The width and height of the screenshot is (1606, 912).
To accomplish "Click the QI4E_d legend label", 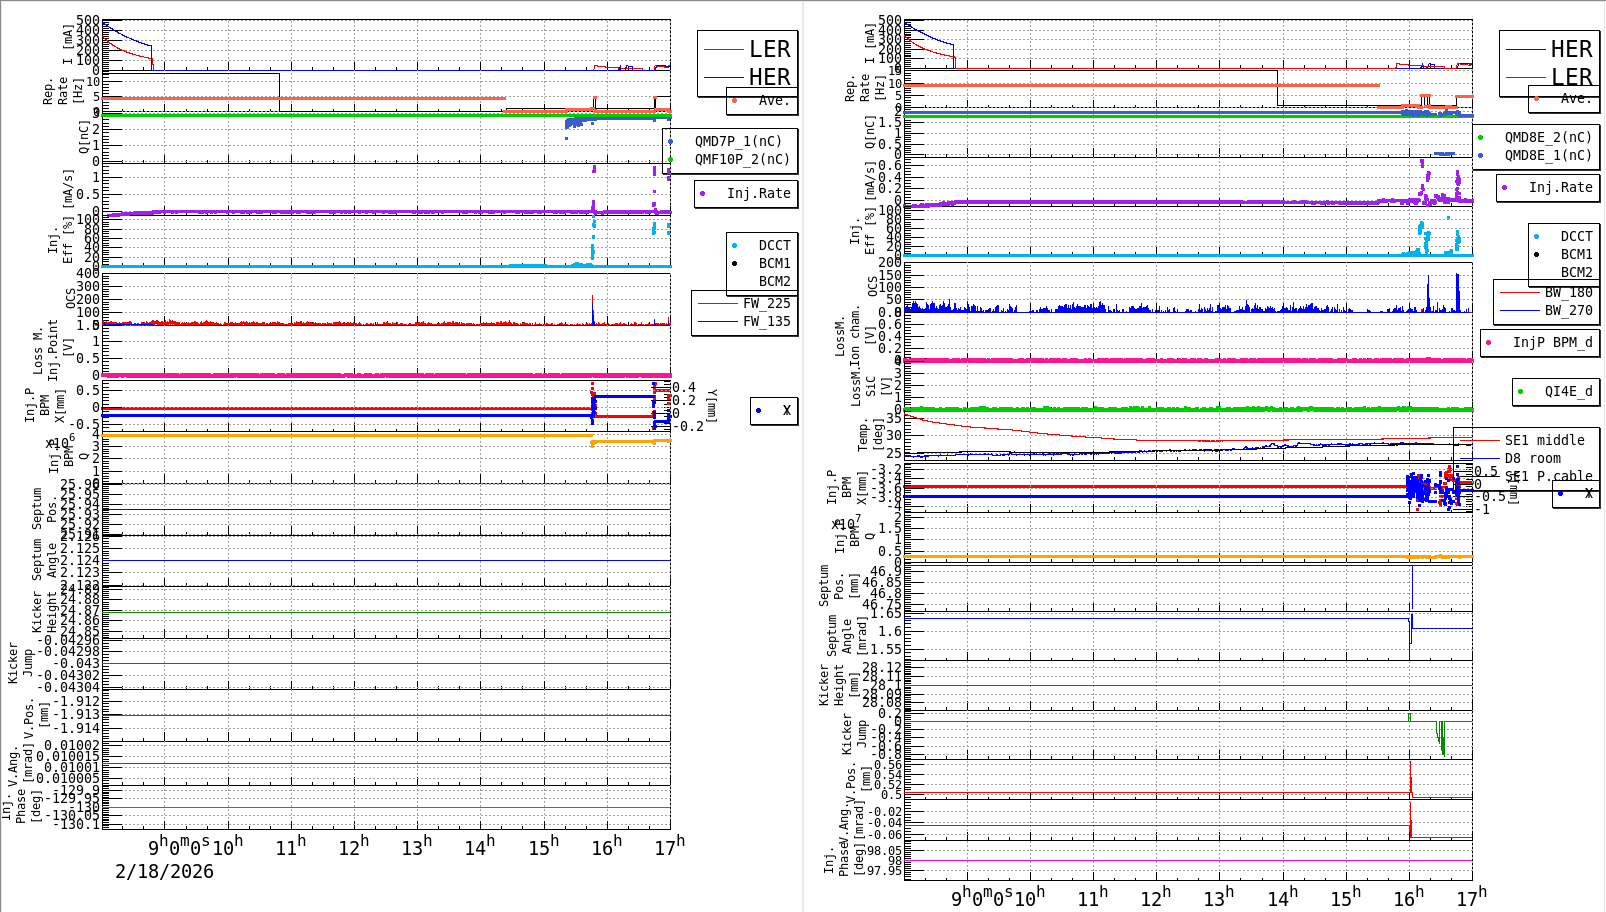I will 1568,391.
